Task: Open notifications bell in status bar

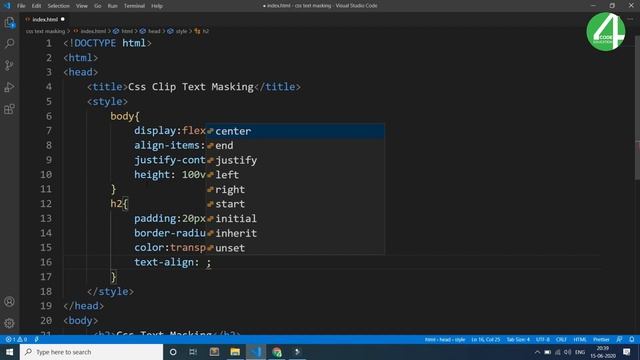Action: coord(632,339)
